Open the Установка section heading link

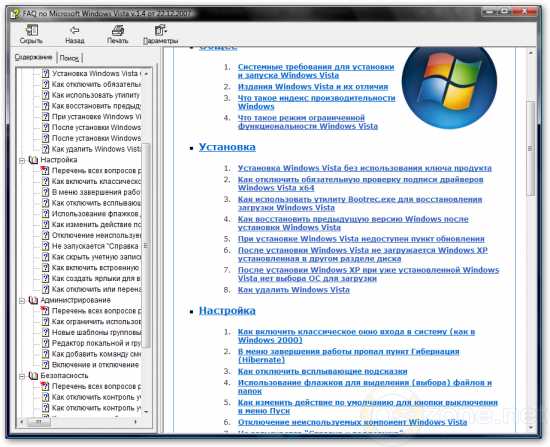227,147
